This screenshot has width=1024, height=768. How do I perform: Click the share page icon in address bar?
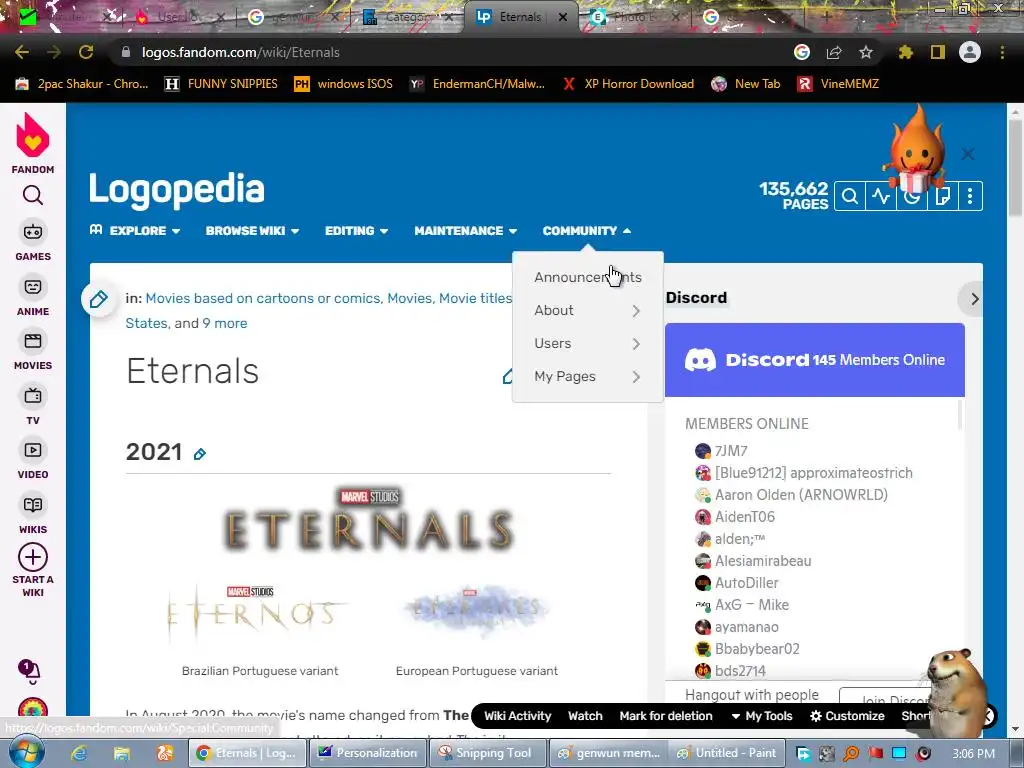point(834,52)
